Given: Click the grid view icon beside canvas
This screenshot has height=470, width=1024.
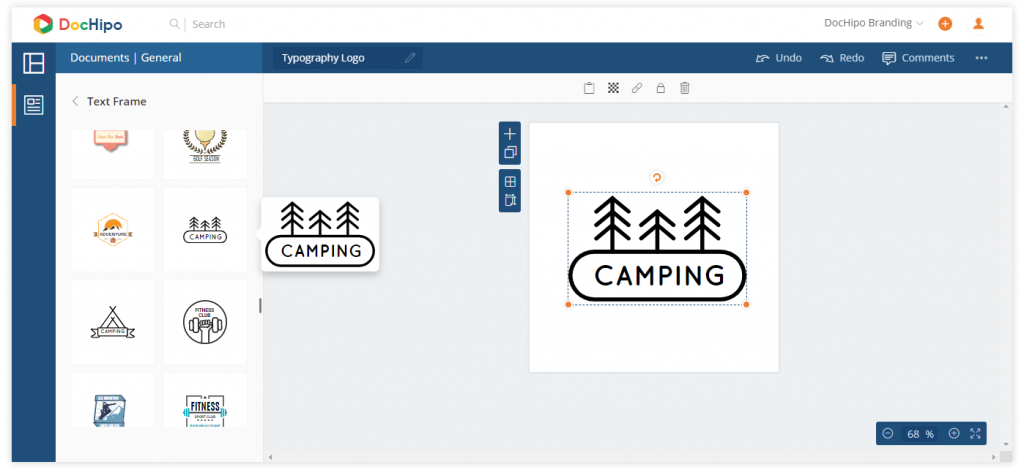Looking at the screenshot, I should click(510, 182).
